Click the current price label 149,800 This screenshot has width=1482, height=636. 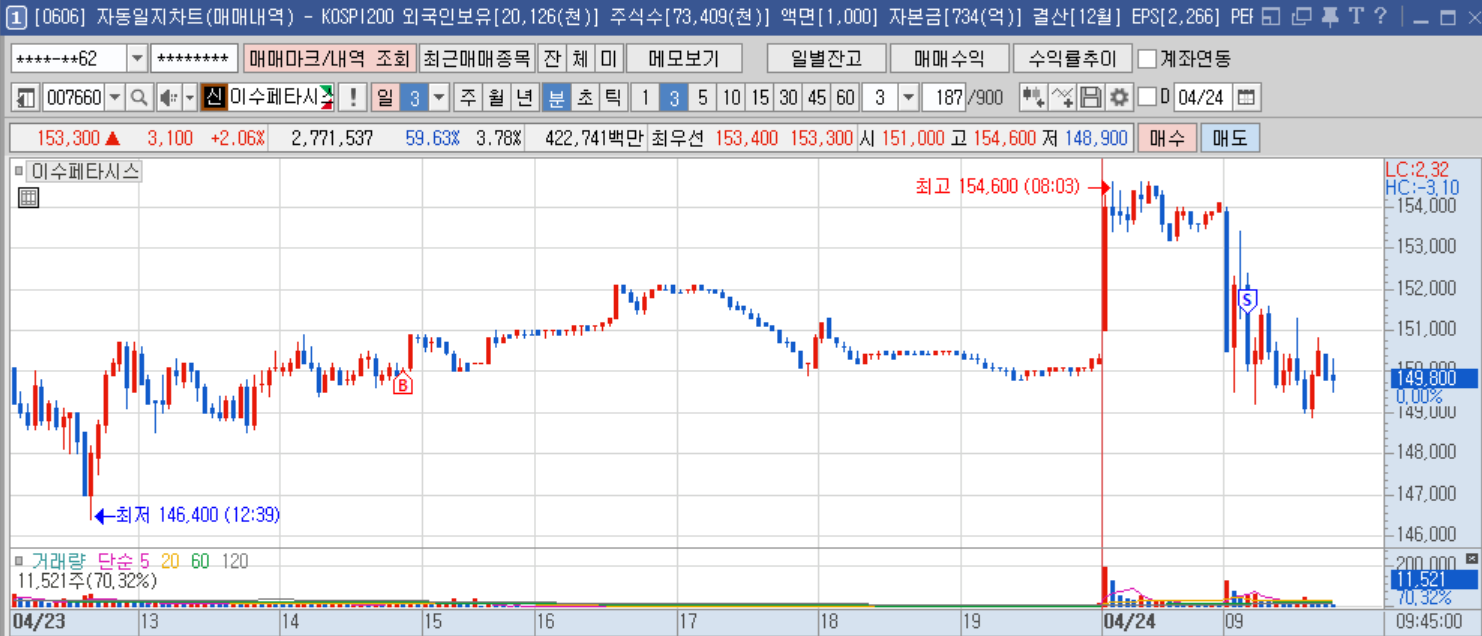coord(1432,378)
